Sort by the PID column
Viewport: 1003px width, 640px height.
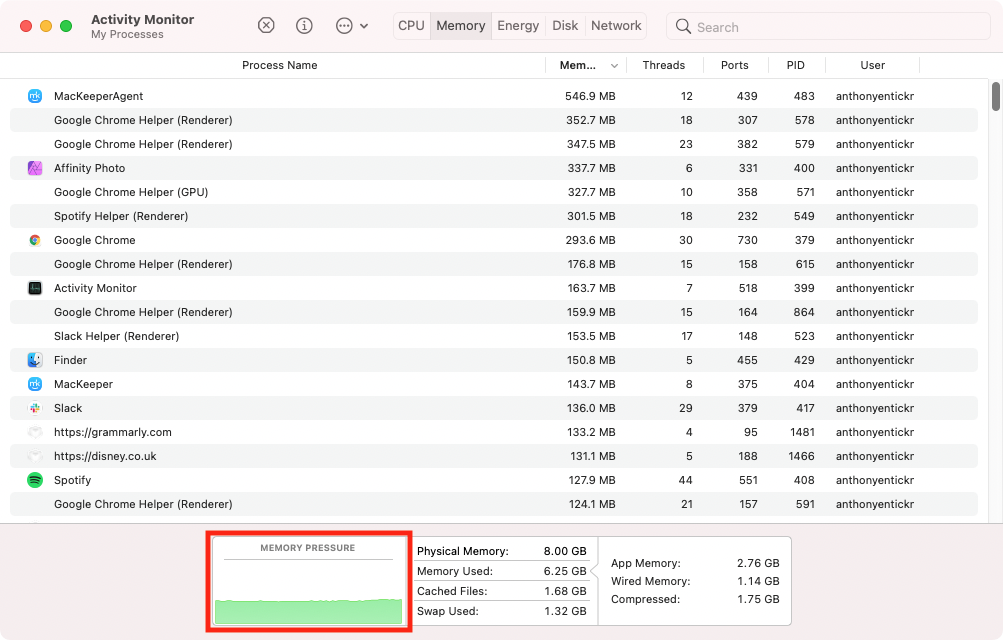coord(796,65)
